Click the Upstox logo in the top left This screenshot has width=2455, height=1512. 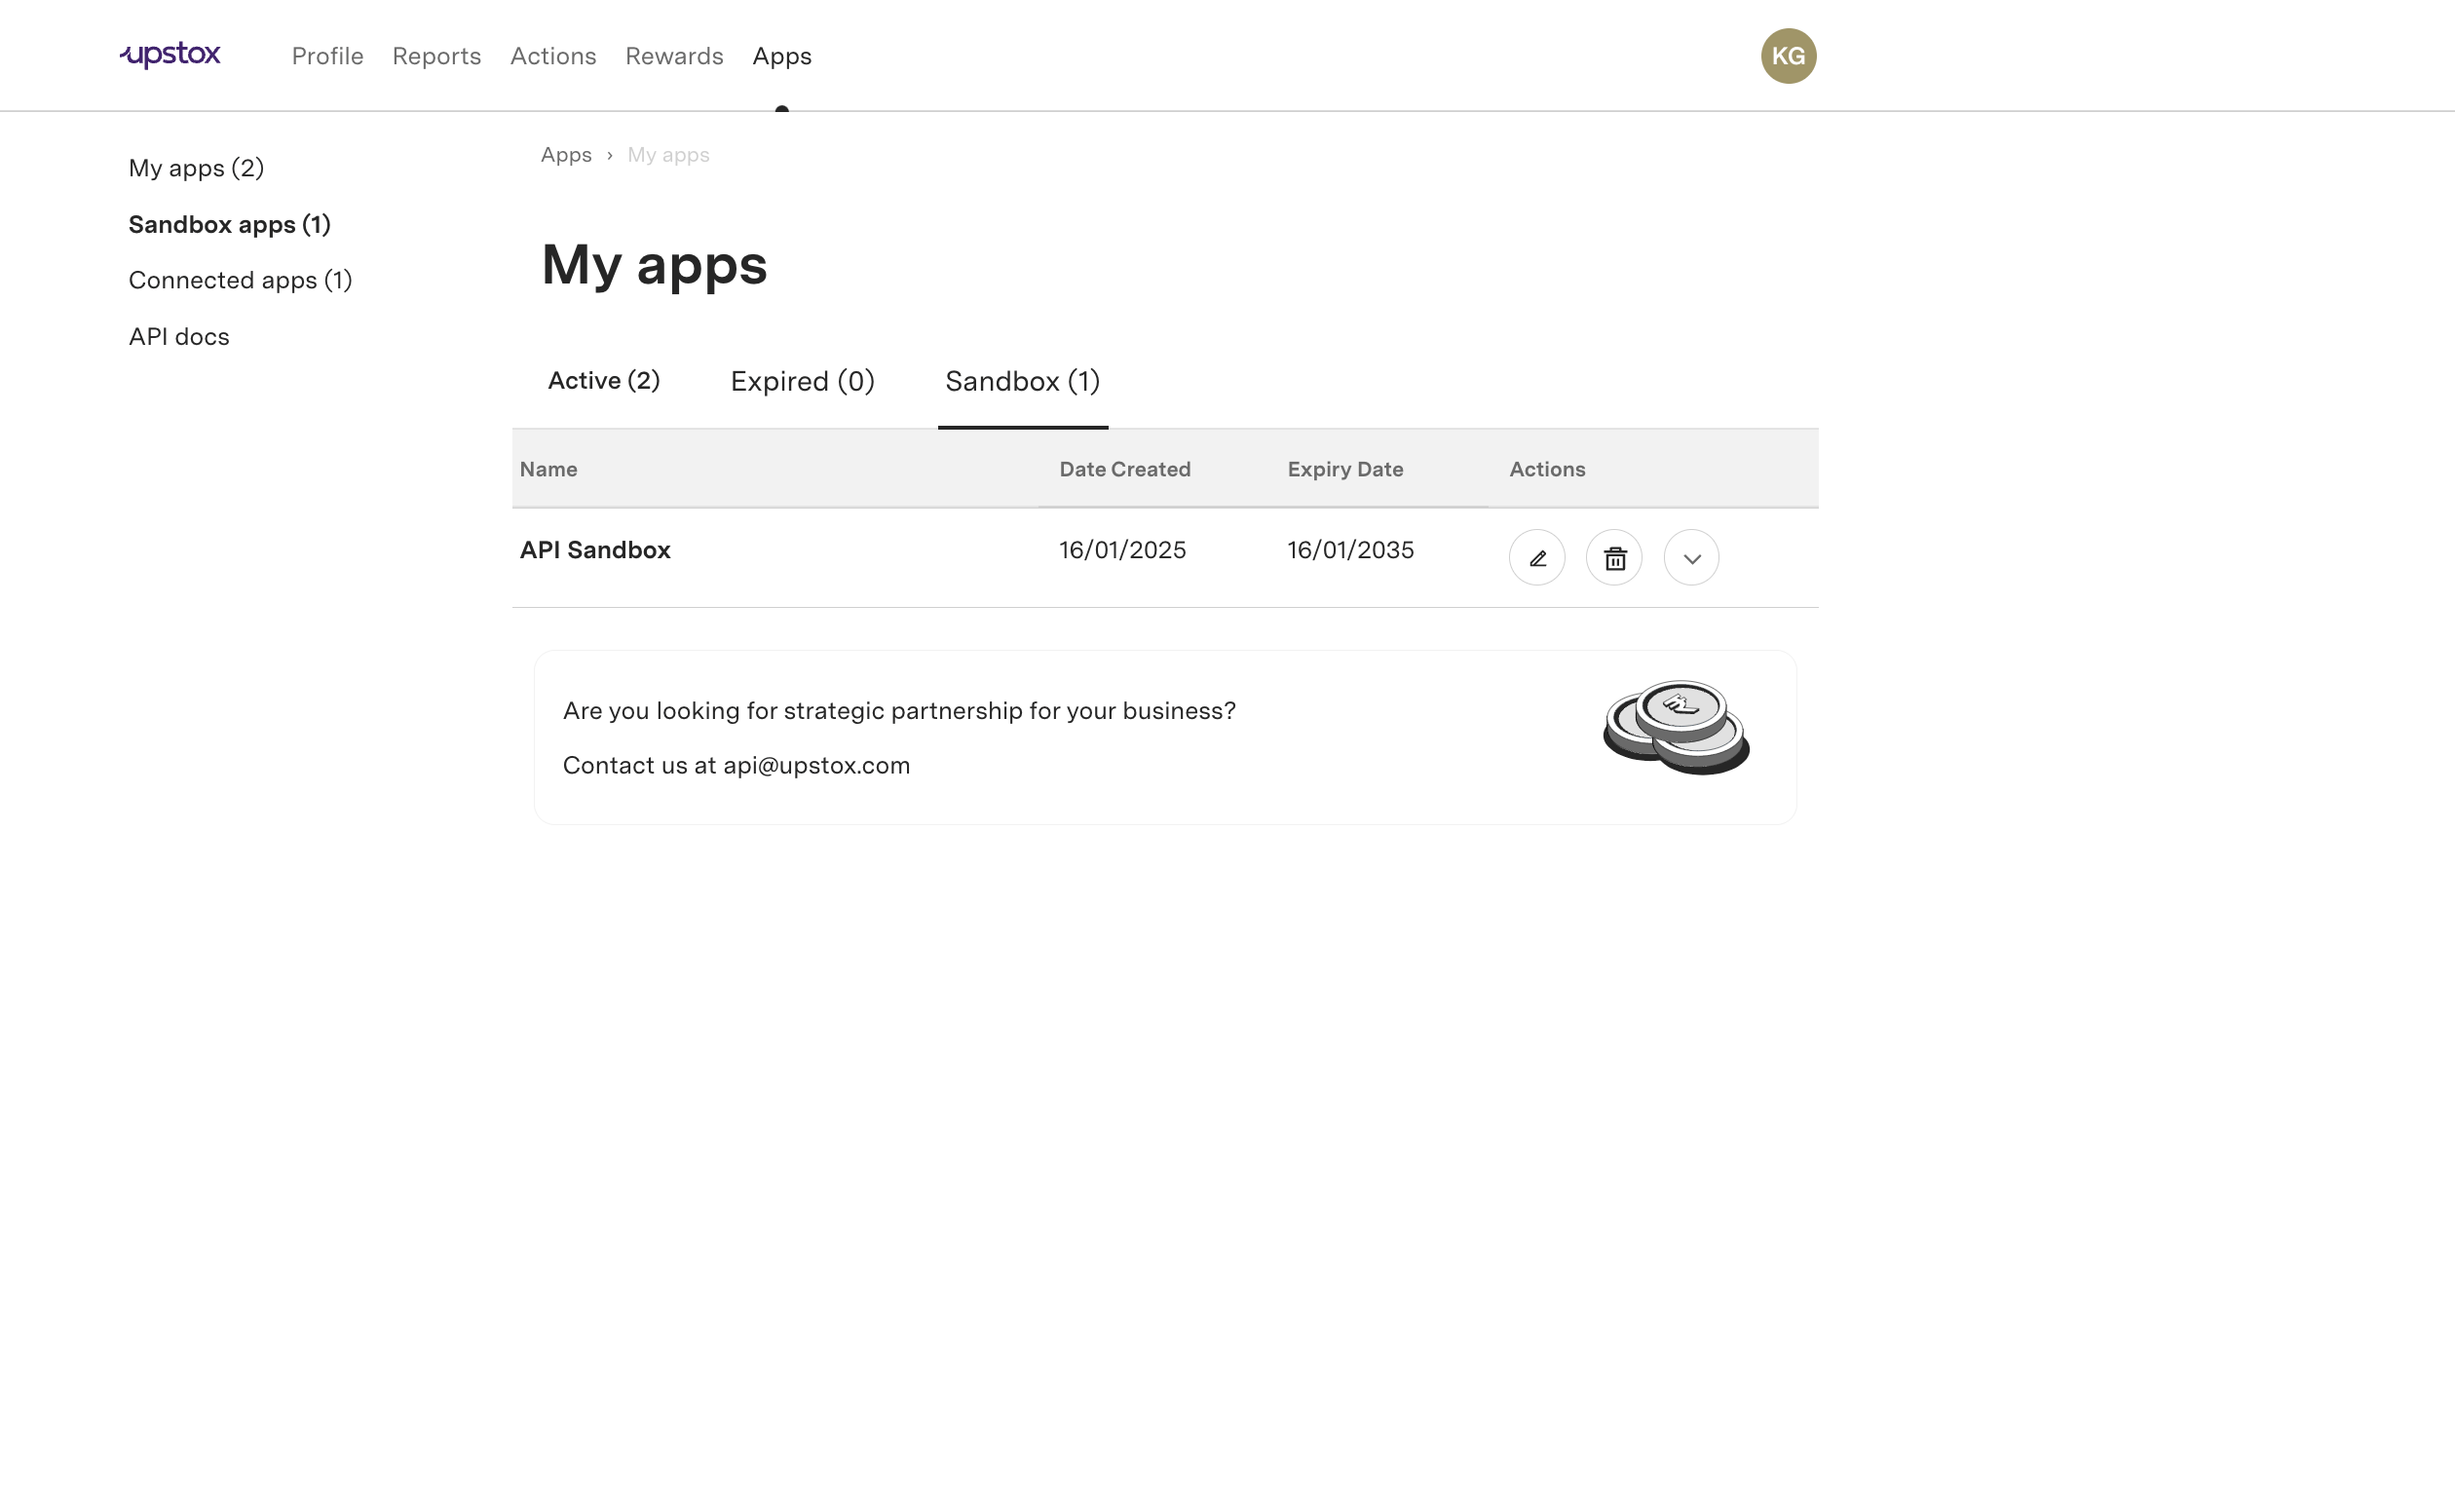pyautogui.click(x=170, y=55)
